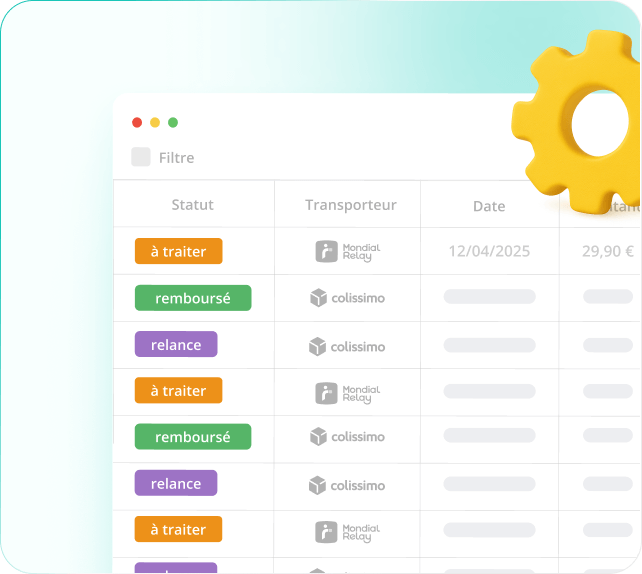Click the colissimo logo beside the second relance badge
The width and height of the screenshot is (642, 574).
coord(347,485)
